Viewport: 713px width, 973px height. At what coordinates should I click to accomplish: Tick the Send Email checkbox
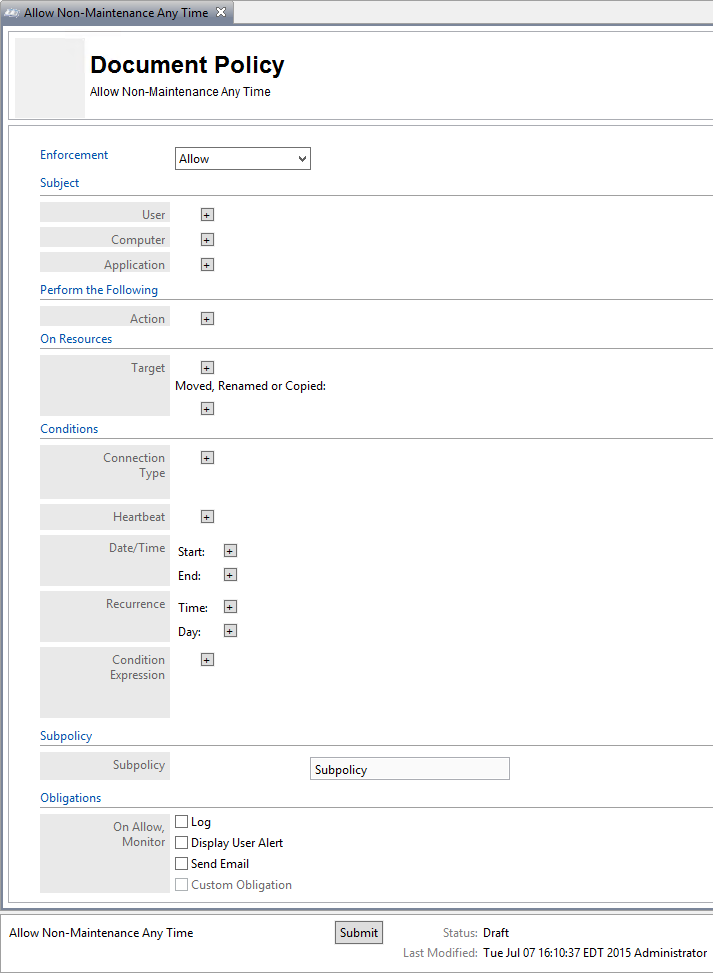click(181, 863)
